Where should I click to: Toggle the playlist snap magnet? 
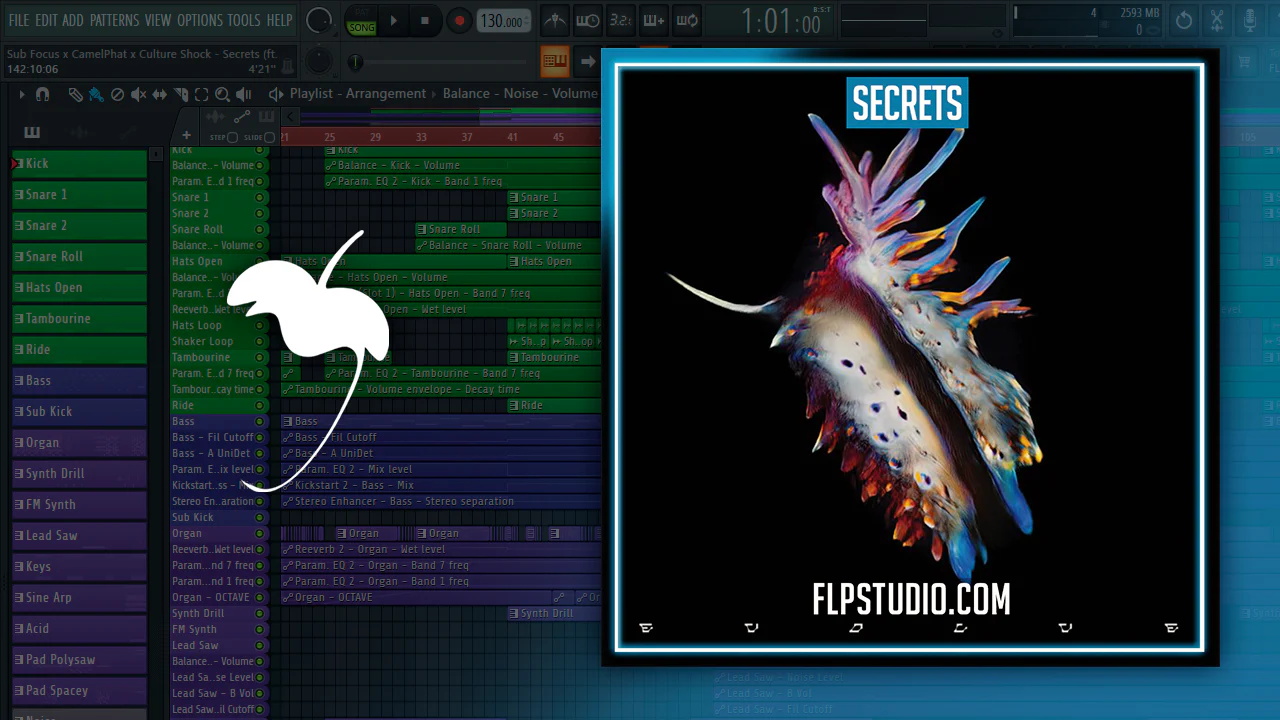point(42,94)
